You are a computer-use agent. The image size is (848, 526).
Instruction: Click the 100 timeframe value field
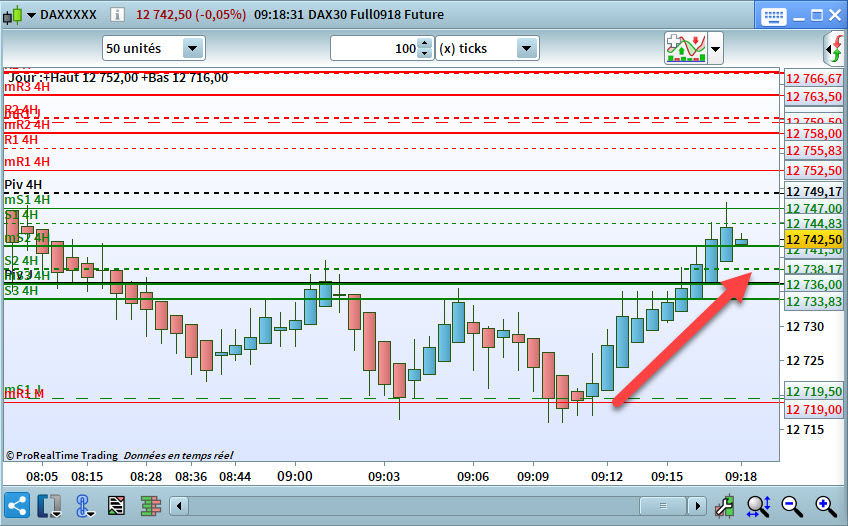pyautogui.click(x=374, y=49)
